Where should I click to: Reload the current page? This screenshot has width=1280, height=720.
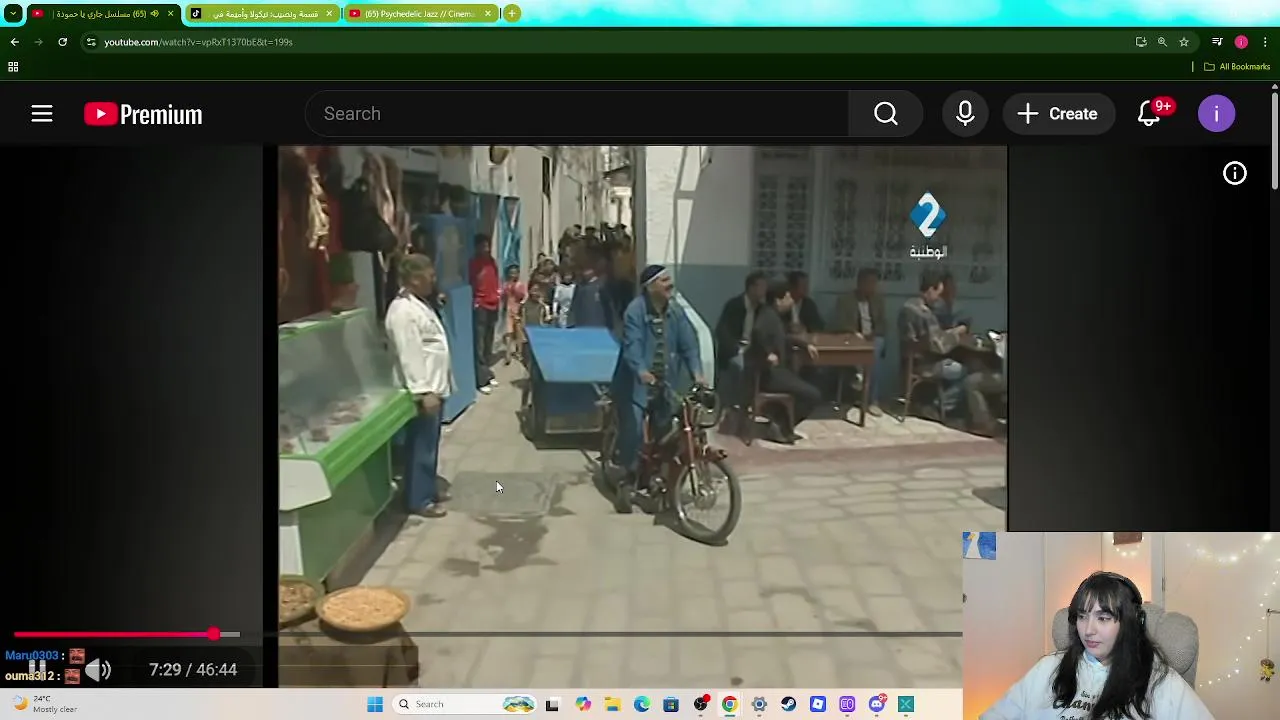pyautogui.click(x=62, y=42)
